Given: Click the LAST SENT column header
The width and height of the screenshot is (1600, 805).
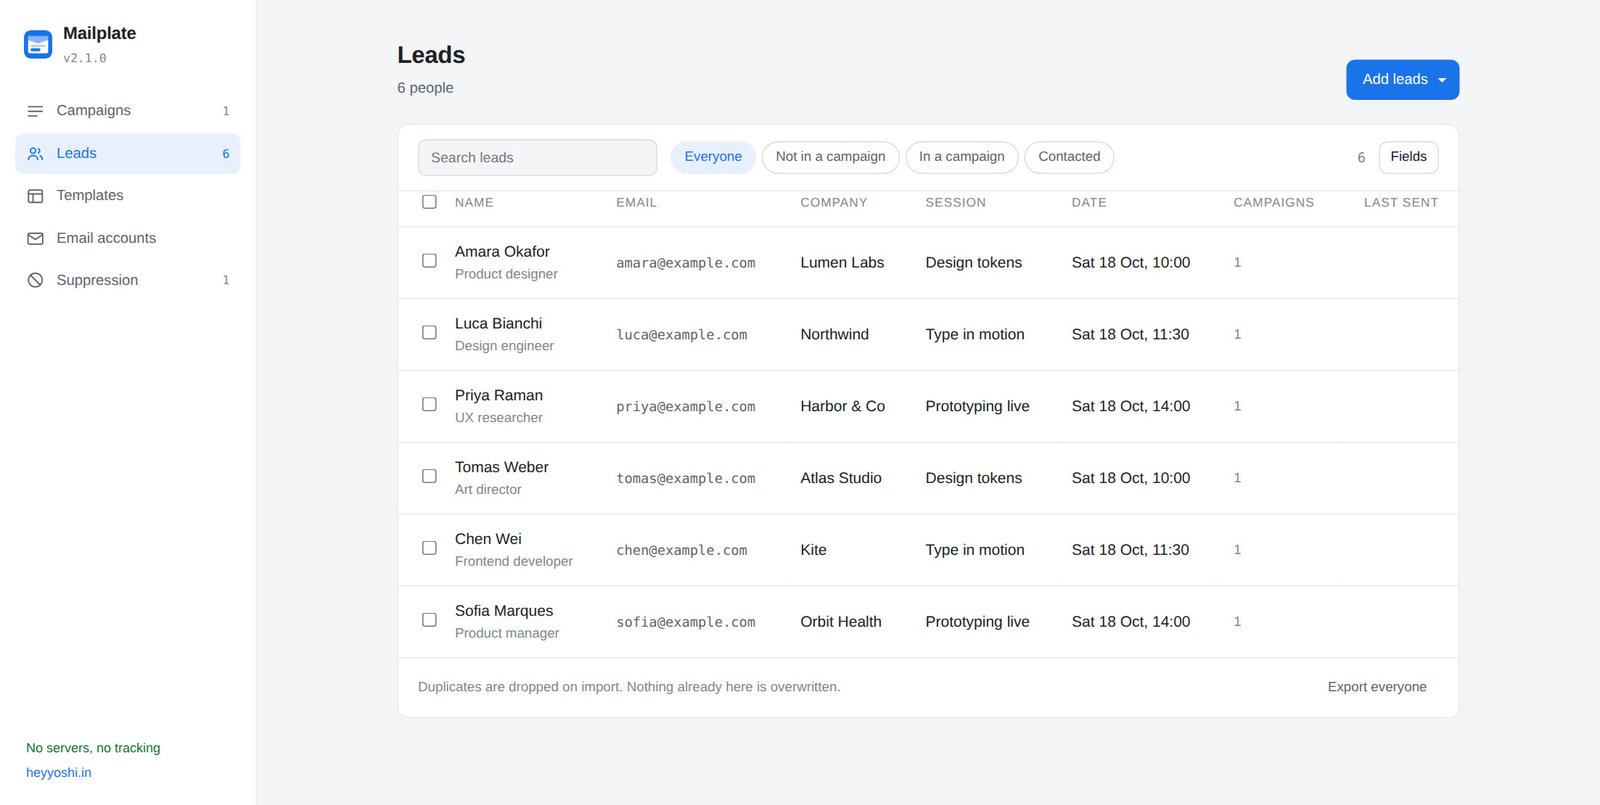Looking at the screenshot, I should pos(1401,203).
